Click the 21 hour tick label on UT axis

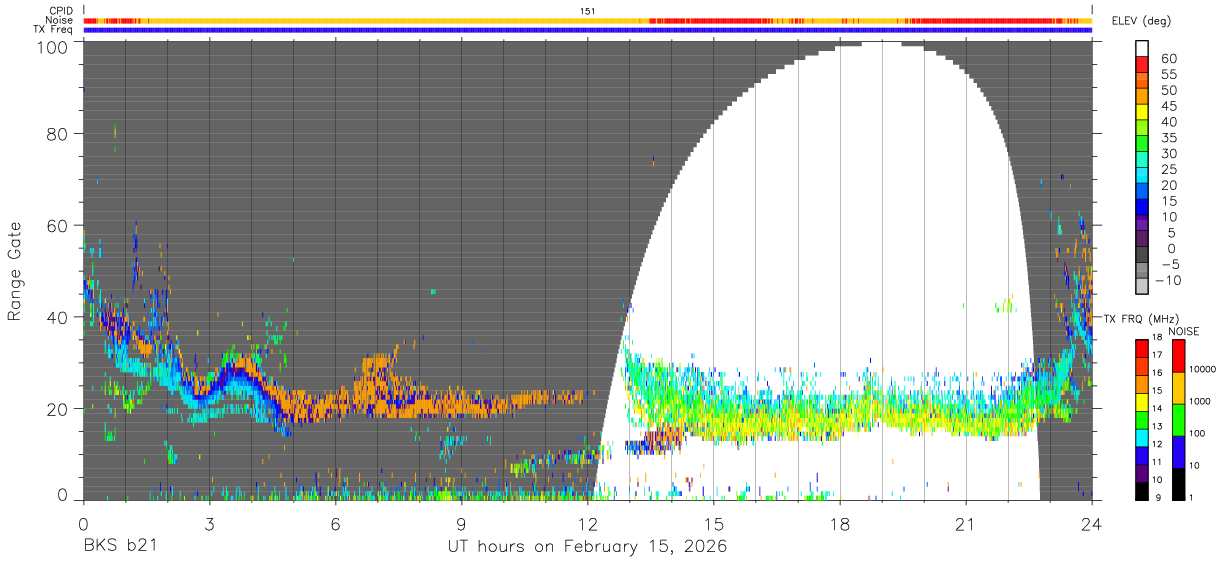point(965,523)
